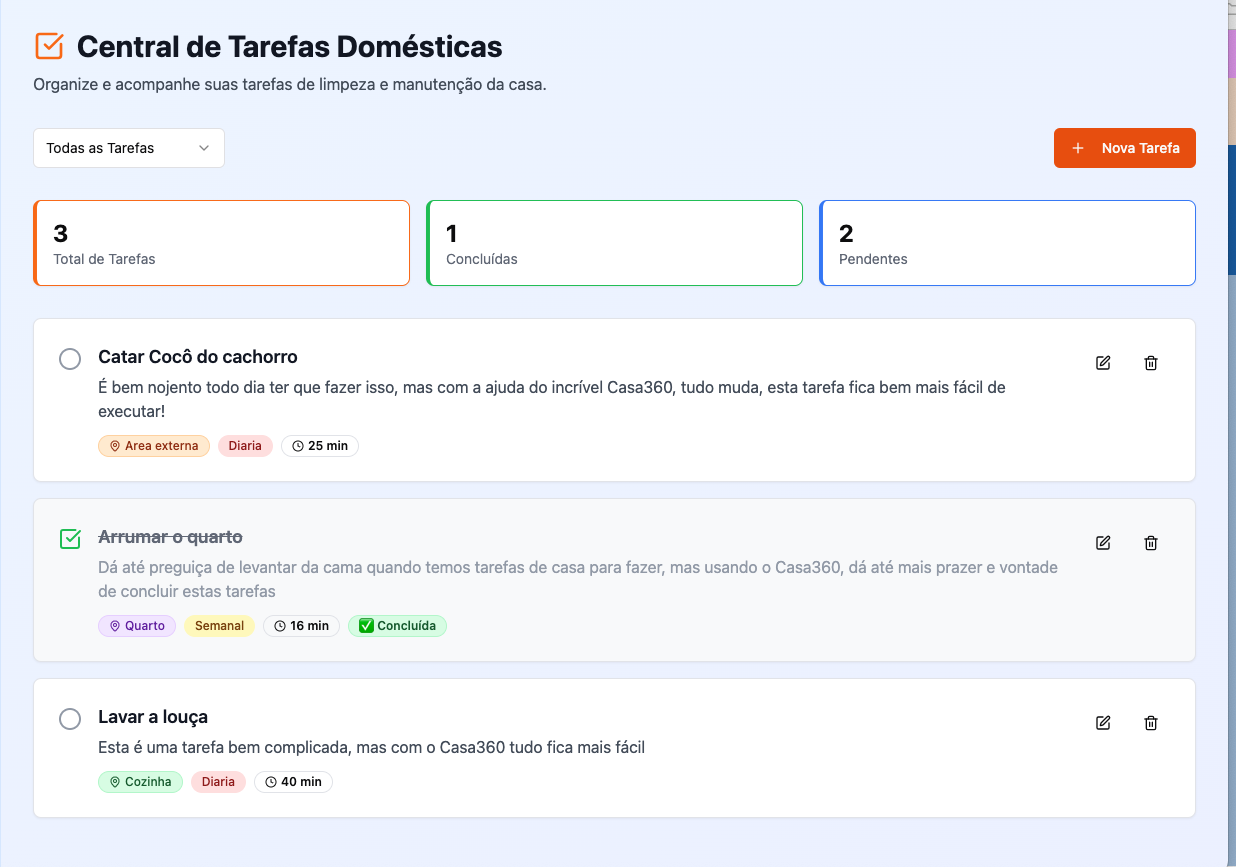Click the 'Lavar a louça' task title
This screenshot has height=867, width=1236.
pos(153,717)
